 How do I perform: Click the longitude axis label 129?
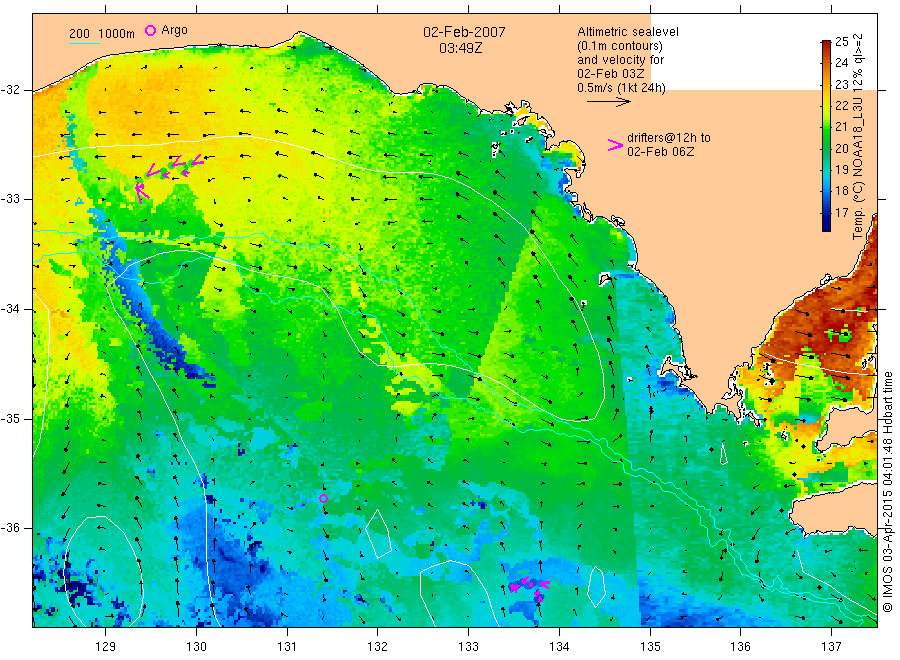106,646
